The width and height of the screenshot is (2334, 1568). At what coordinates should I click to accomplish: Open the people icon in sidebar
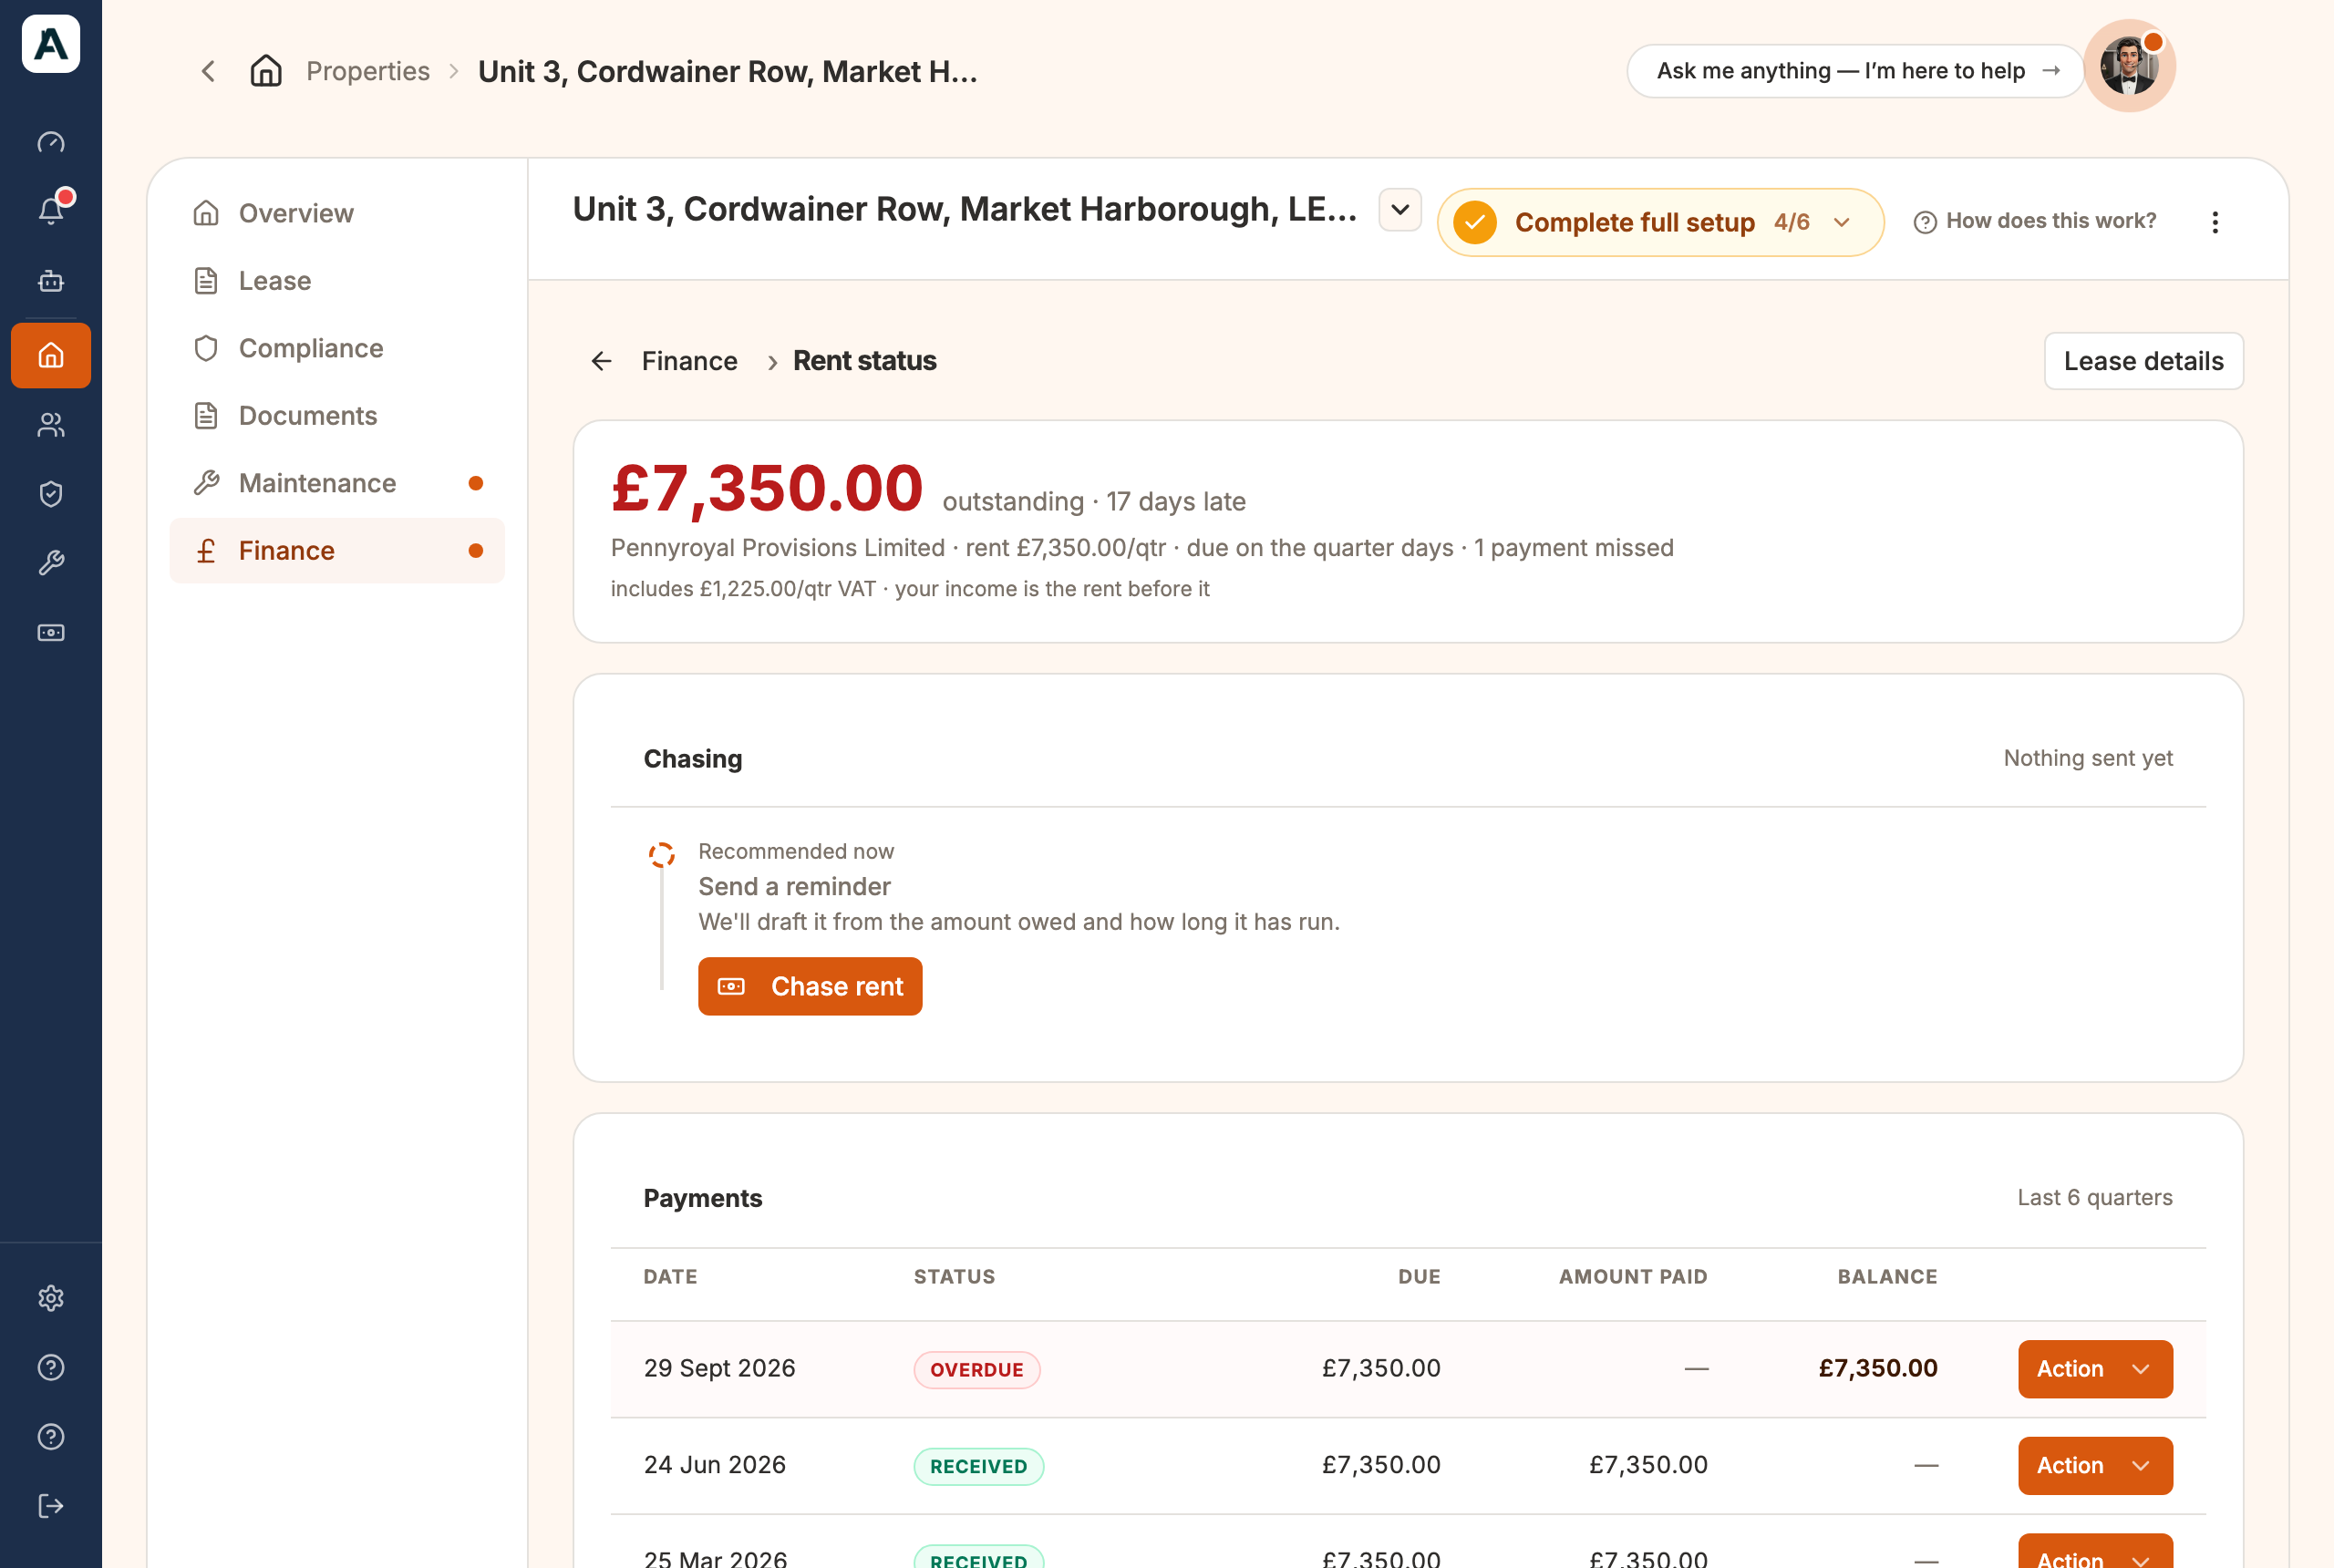coord(51,425)
